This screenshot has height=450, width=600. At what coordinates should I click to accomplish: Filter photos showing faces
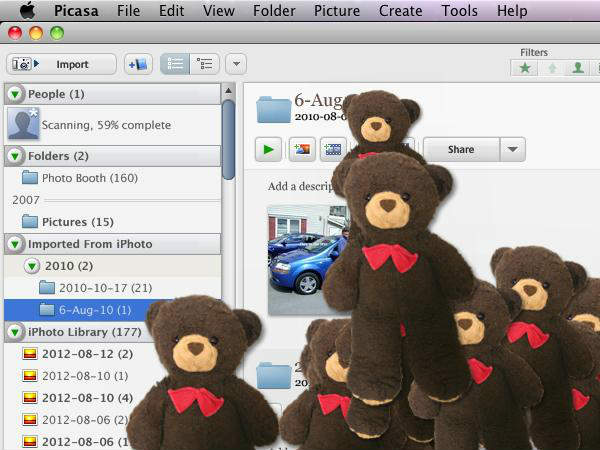tap(578, 68)
